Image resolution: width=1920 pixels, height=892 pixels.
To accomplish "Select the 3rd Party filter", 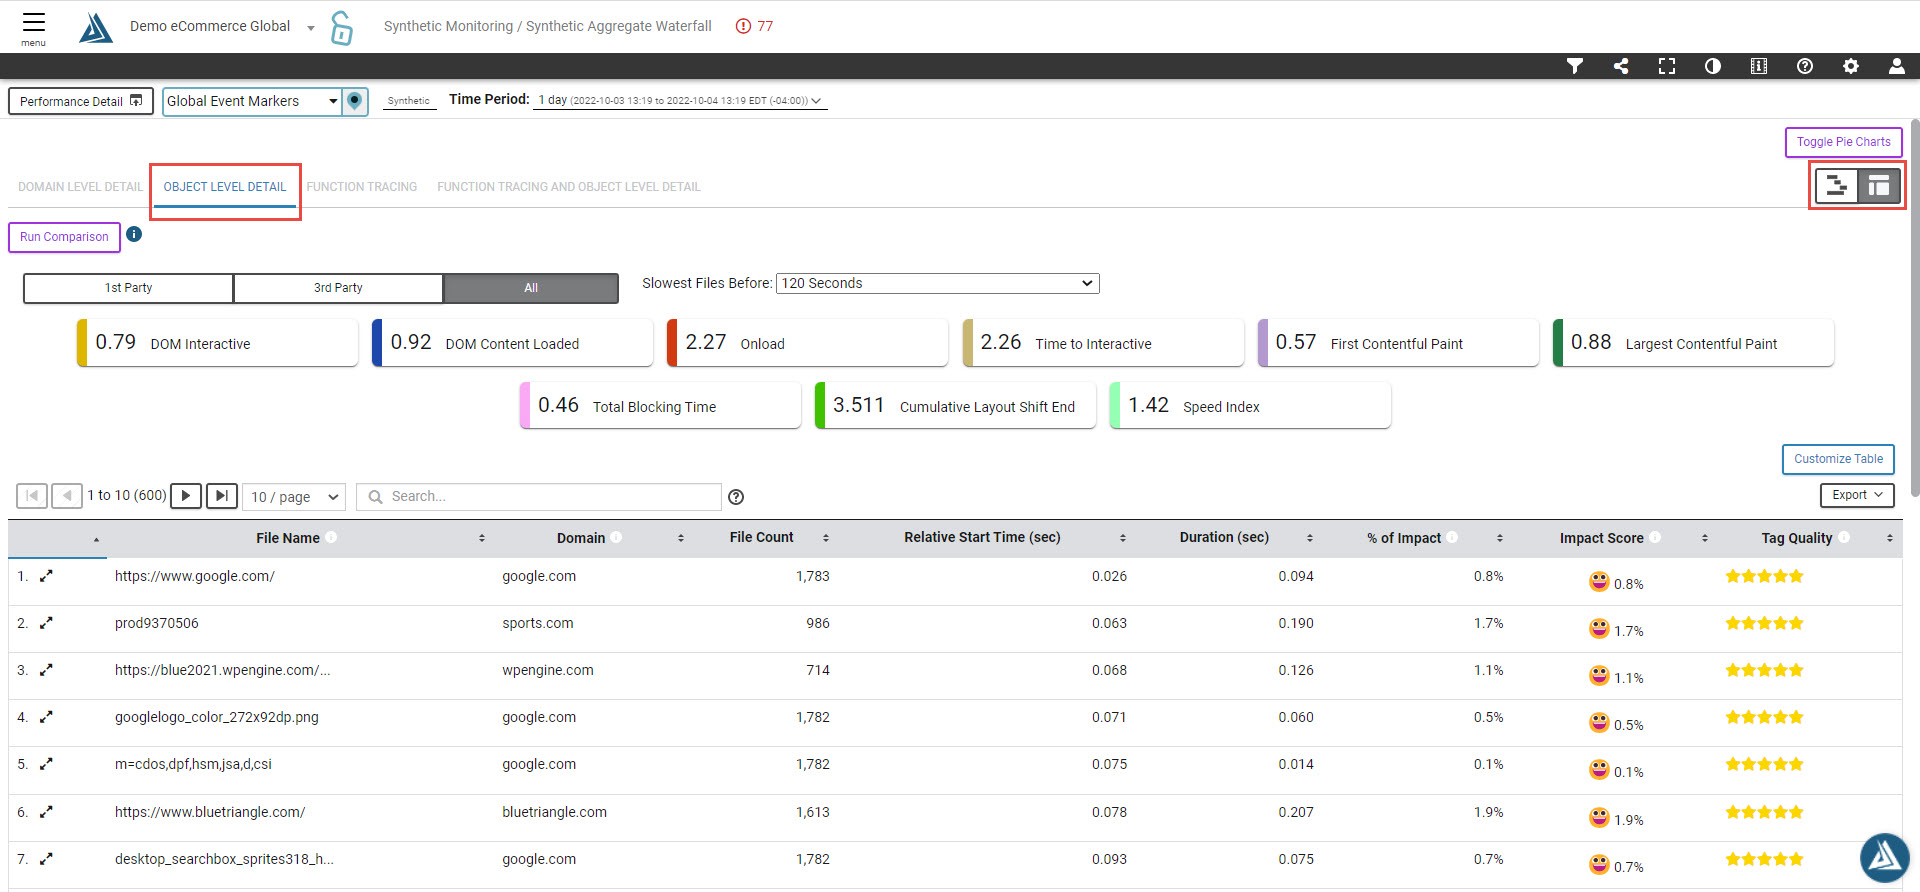I will point(338,288).
